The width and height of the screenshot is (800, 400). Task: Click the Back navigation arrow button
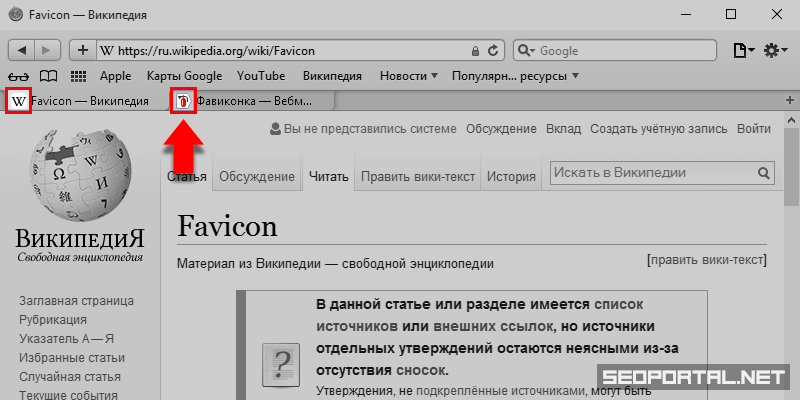[22, 50]
